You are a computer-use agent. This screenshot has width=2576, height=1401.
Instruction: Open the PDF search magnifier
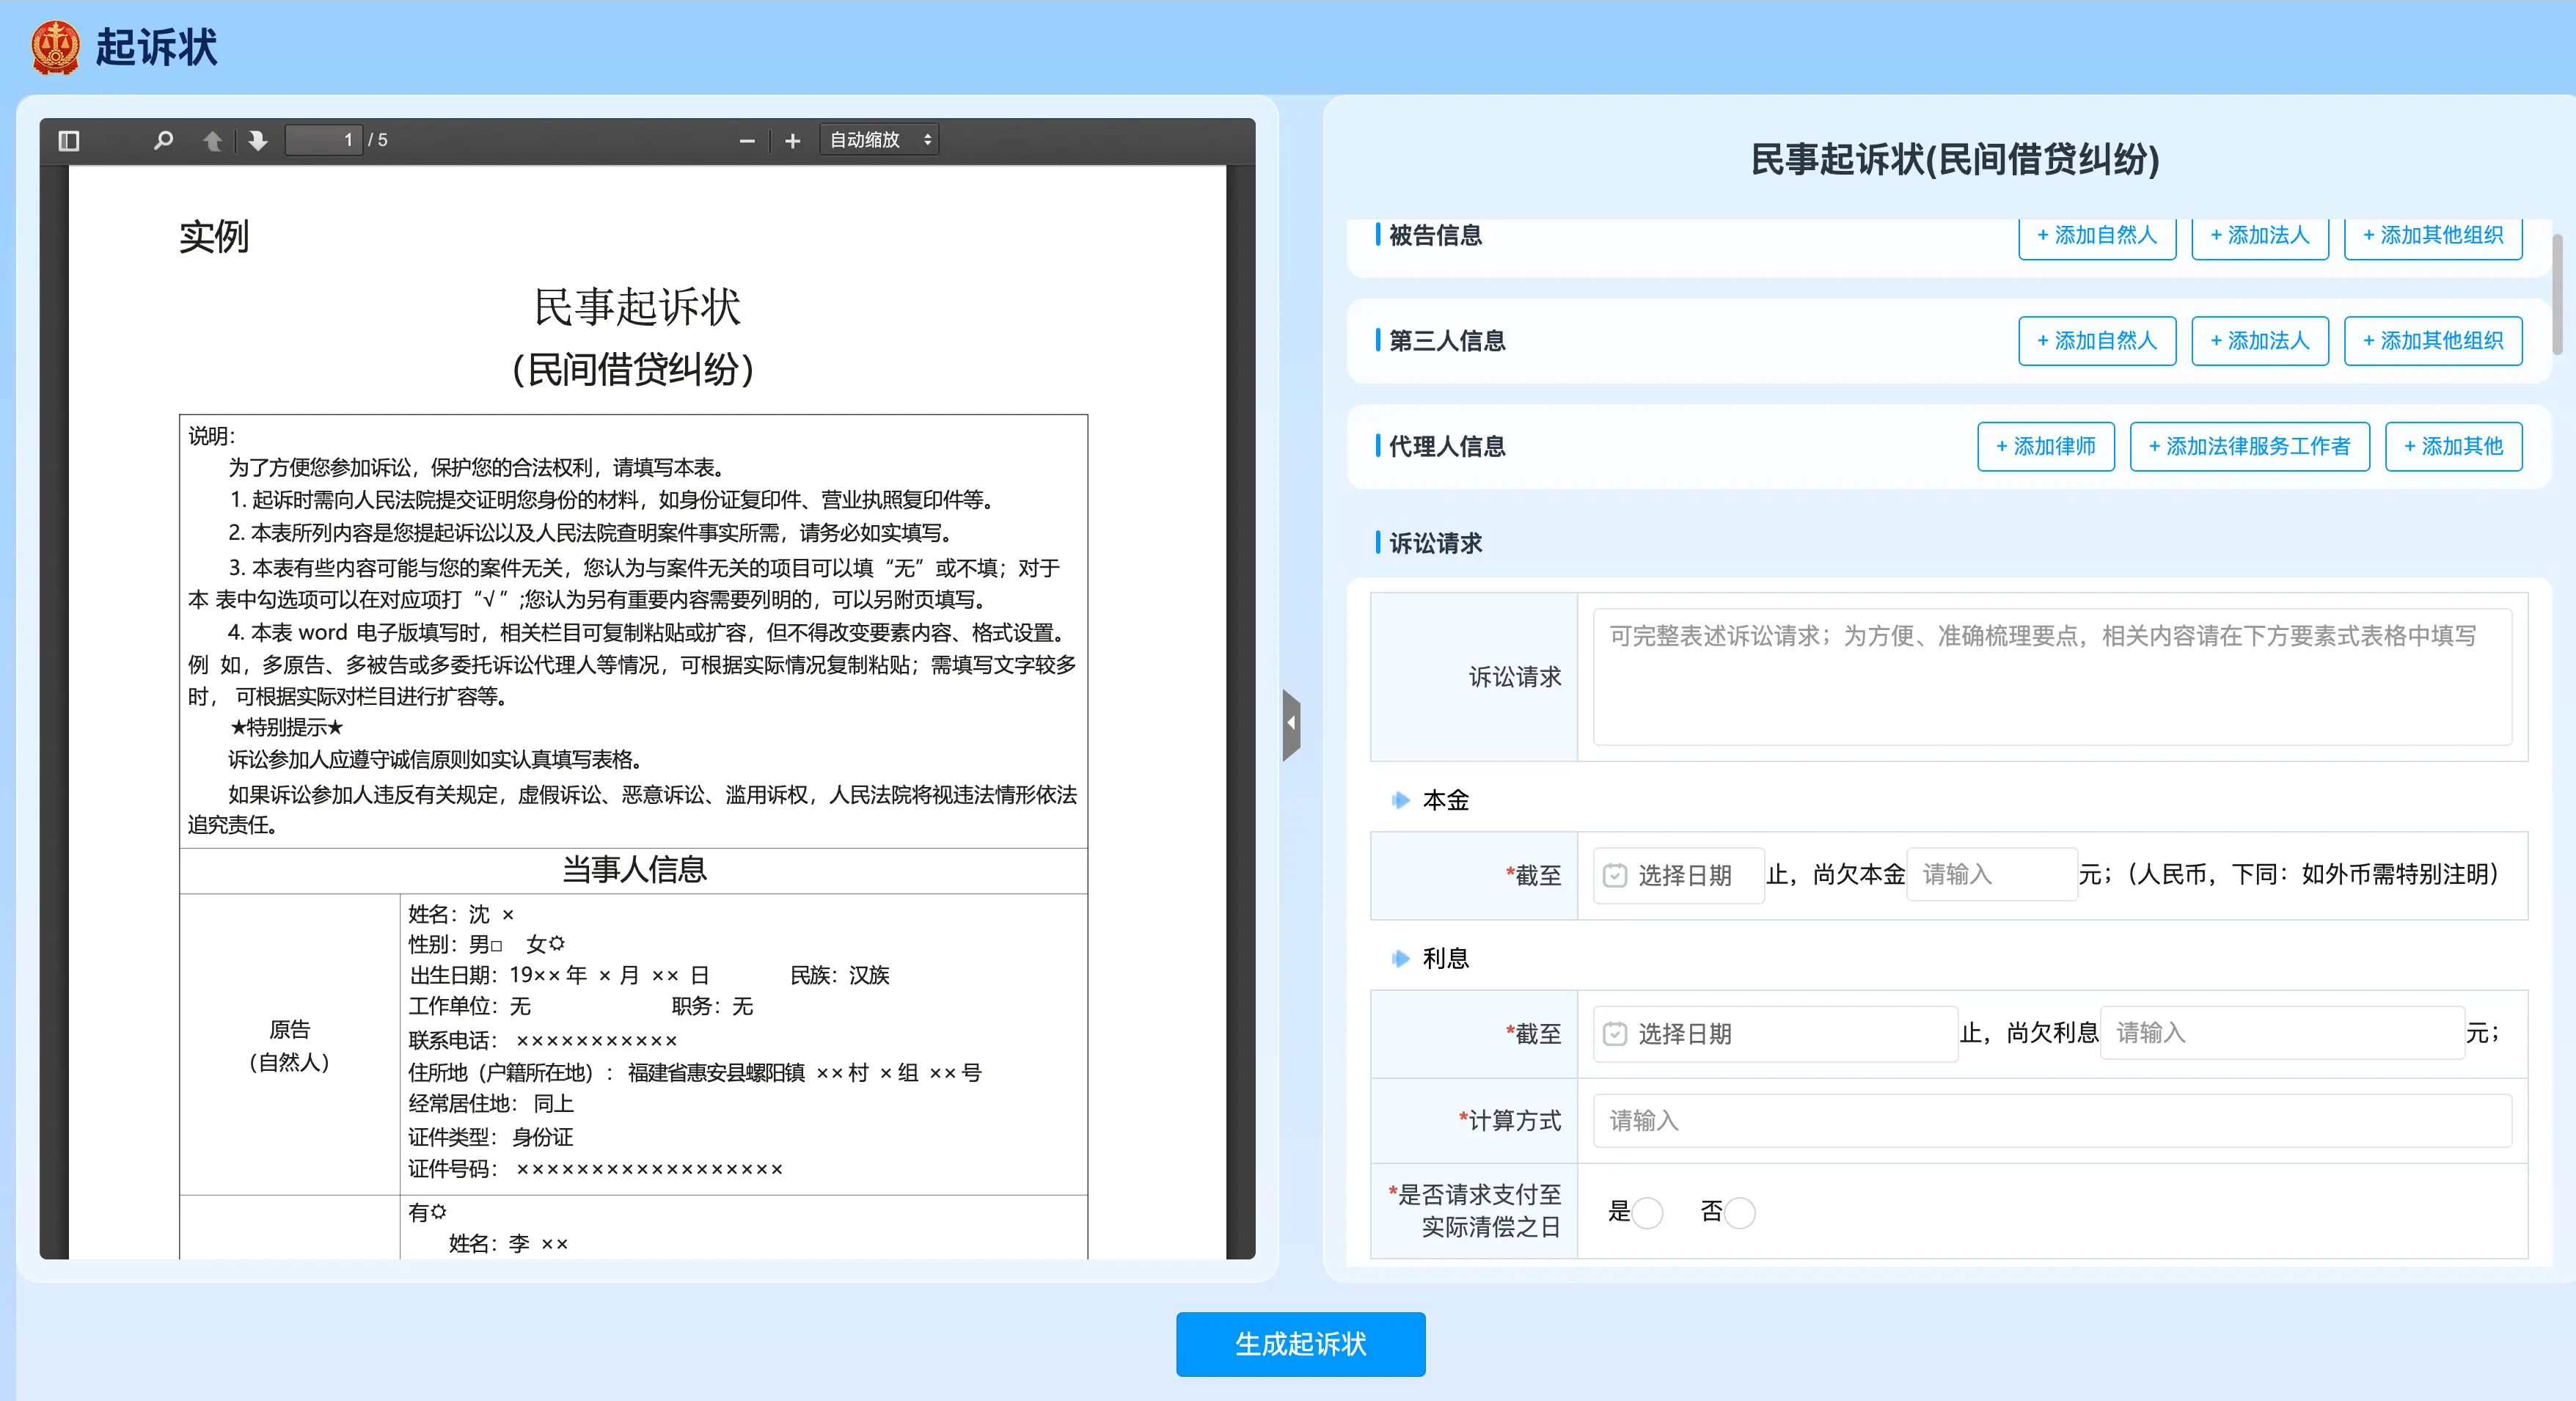[163, 141]
